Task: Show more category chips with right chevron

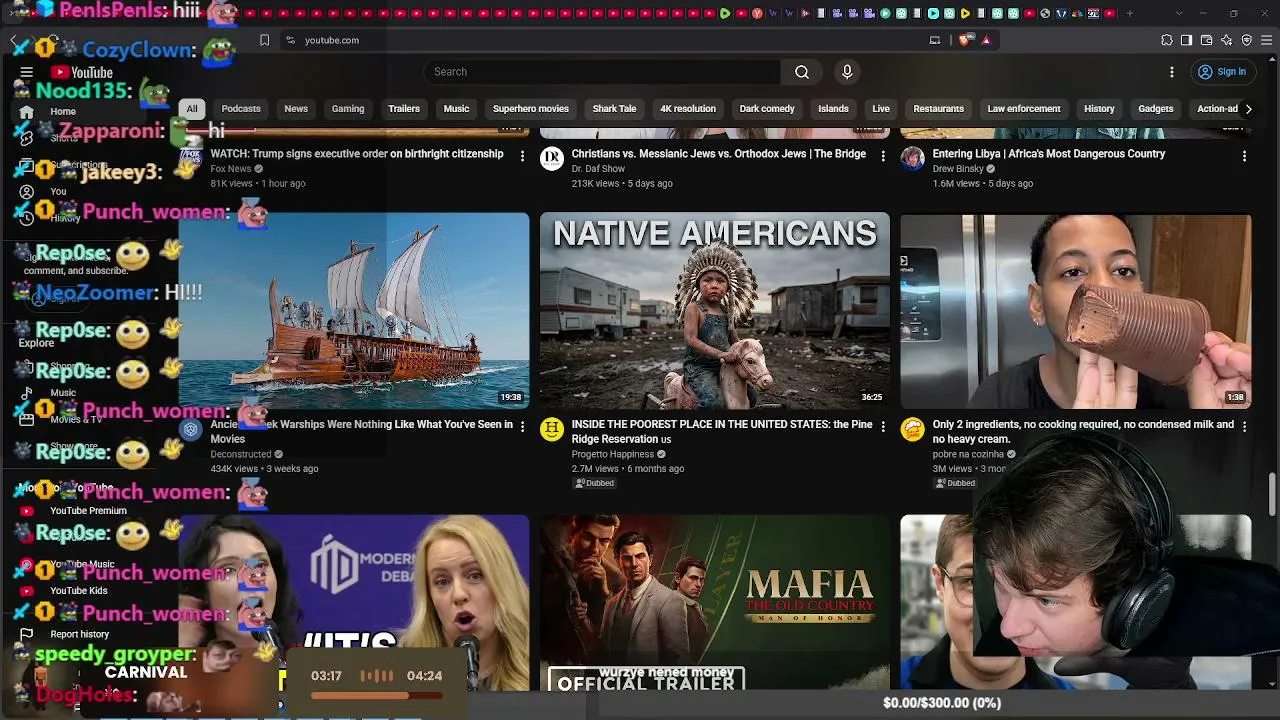Action: click(x=1248, y=109)
